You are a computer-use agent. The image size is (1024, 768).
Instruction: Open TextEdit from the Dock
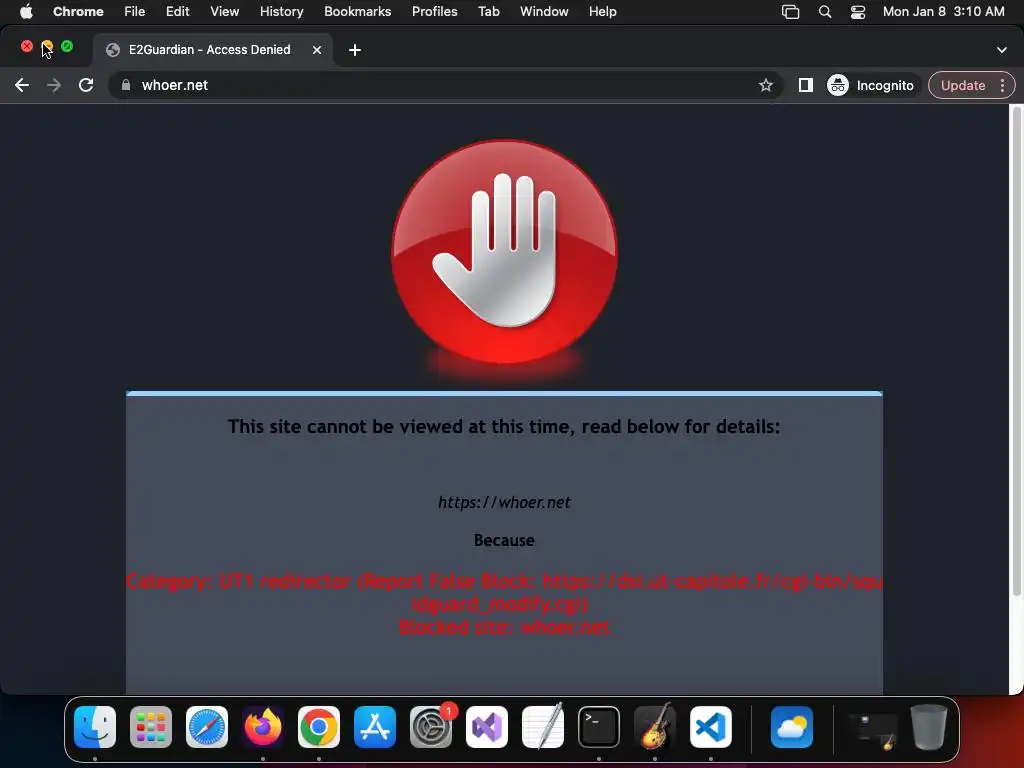click(543, 727)
